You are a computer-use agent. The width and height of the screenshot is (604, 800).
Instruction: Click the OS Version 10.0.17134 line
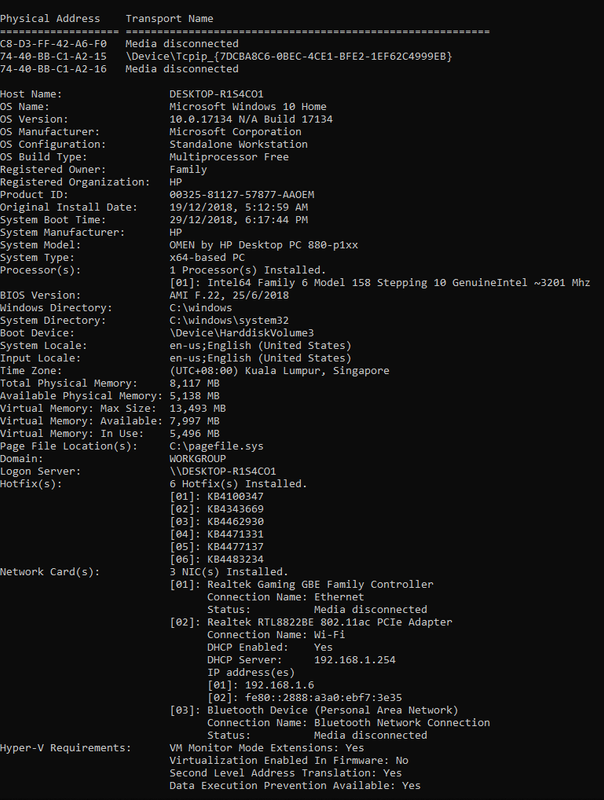(251, 119)
